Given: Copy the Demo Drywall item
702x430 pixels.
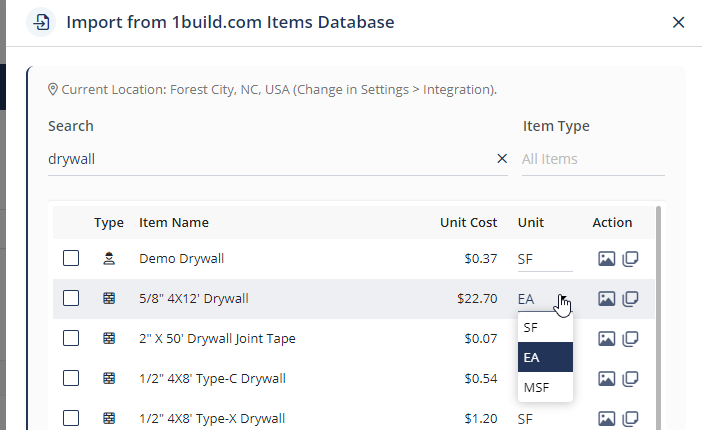Looking at the screenshot, I should pos(630,258).
